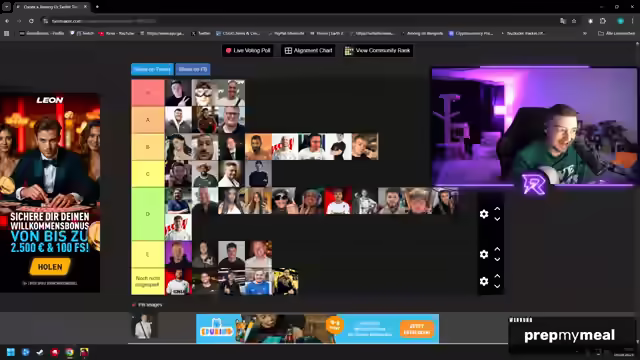Reload the tier list page
The width and height of the screenshot is (640, 360).
pos(31,21)
